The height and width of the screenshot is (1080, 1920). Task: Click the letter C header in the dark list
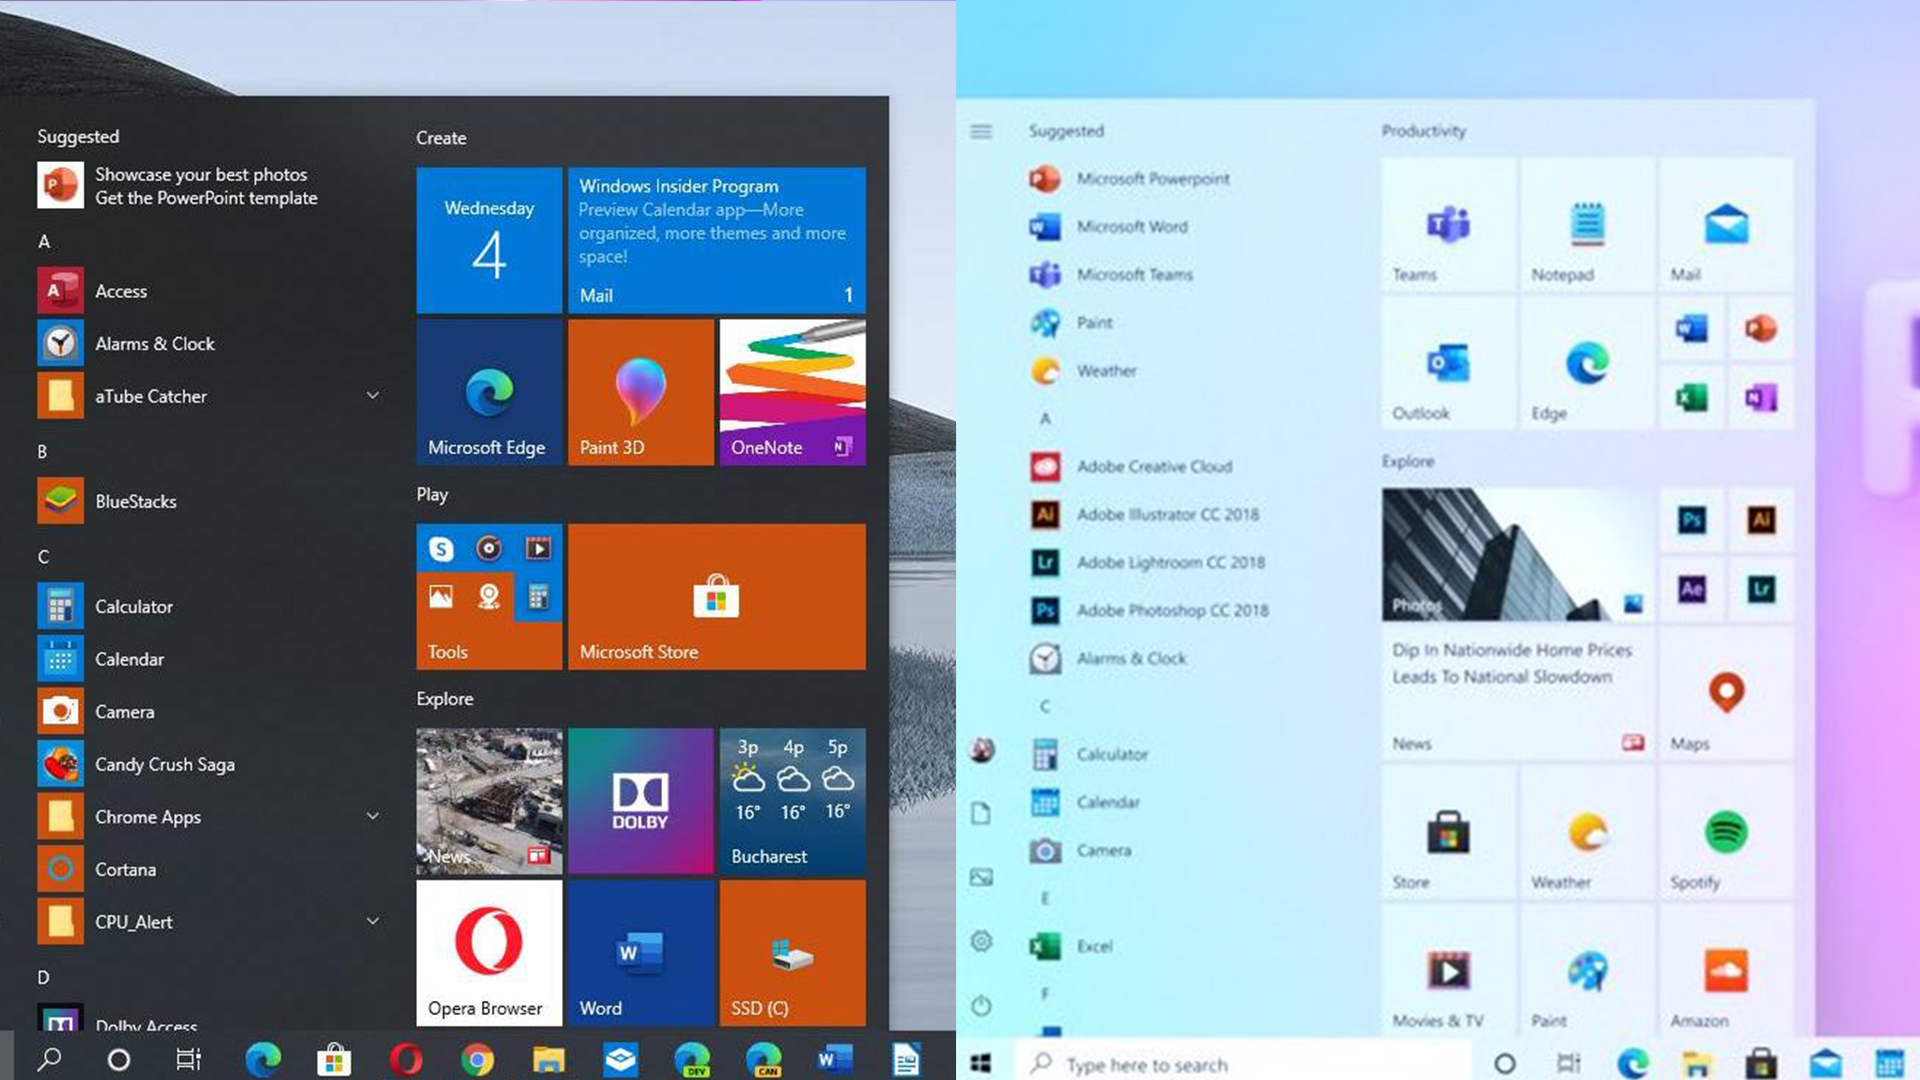pos(43,557)
